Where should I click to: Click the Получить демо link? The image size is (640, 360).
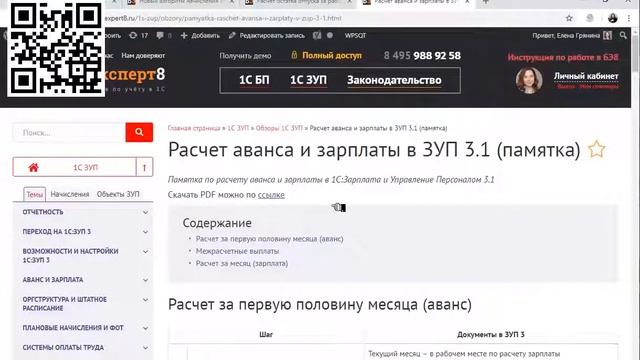point(245,56)
